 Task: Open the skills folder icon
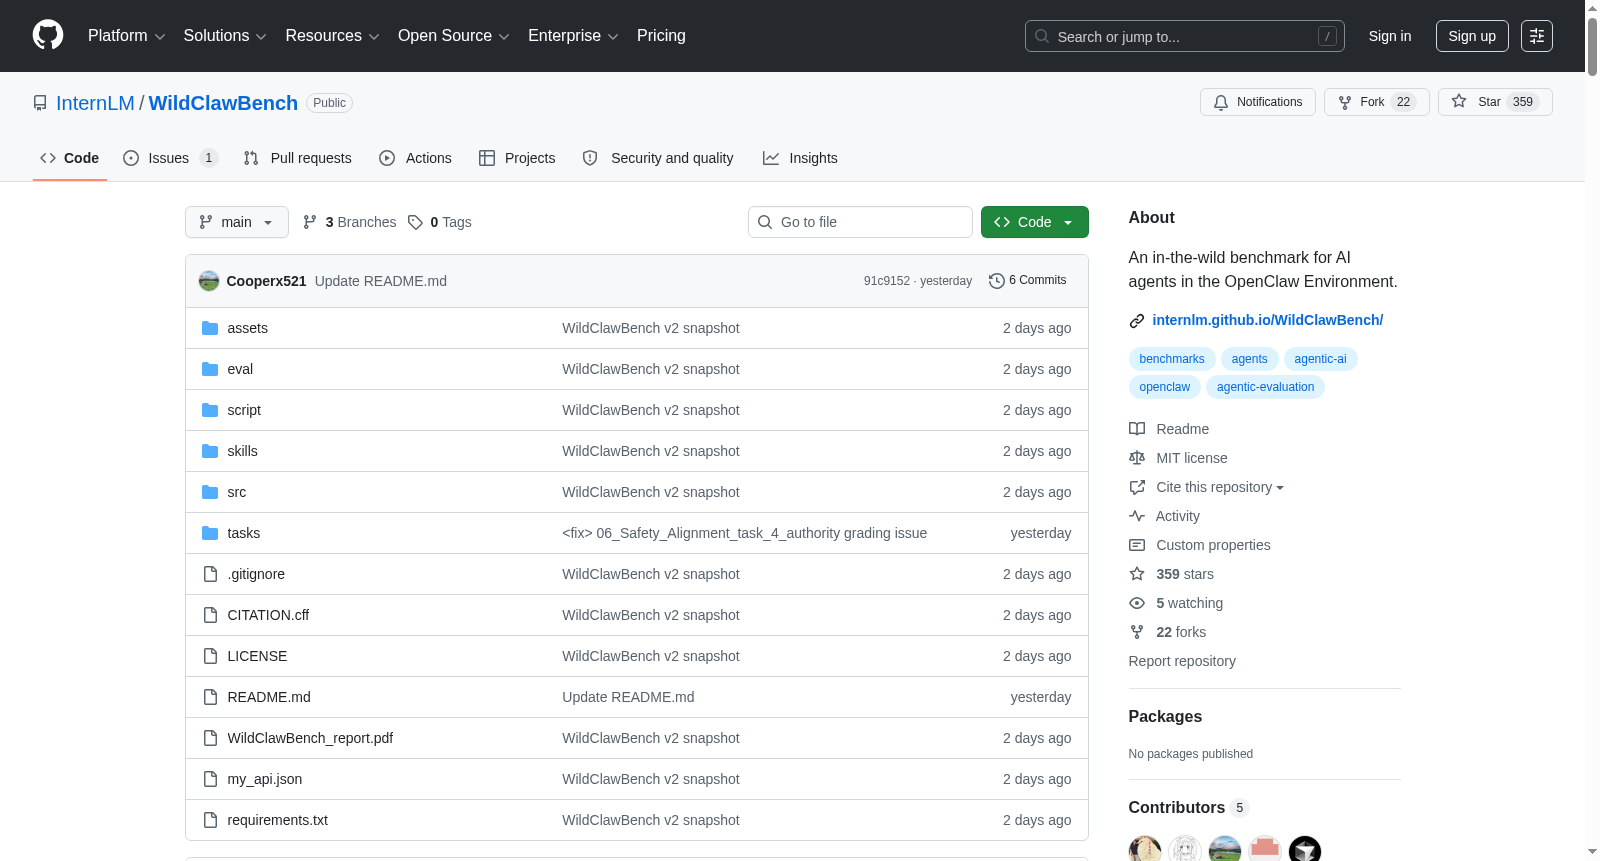[210, 451]
